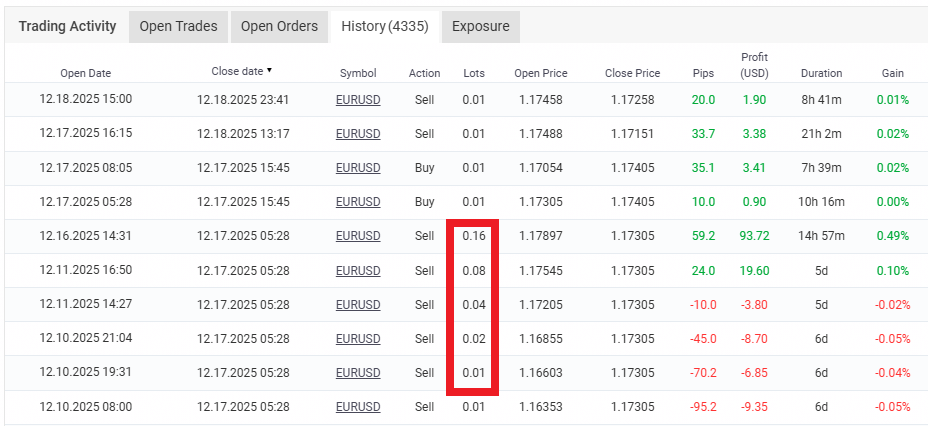The image size is (928, 426).
Task: Select close price 1.17151
Action: 633,134
